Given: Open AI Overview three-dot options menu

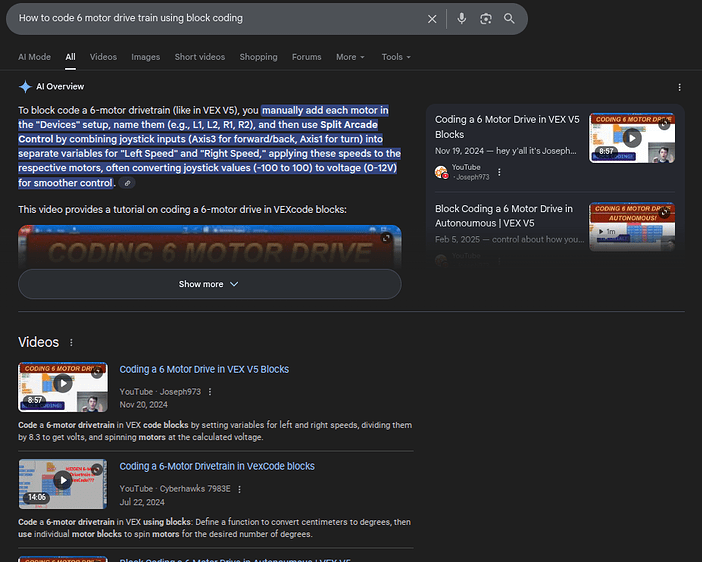Looking at the screenshot, I should click(x=680, y=87).
